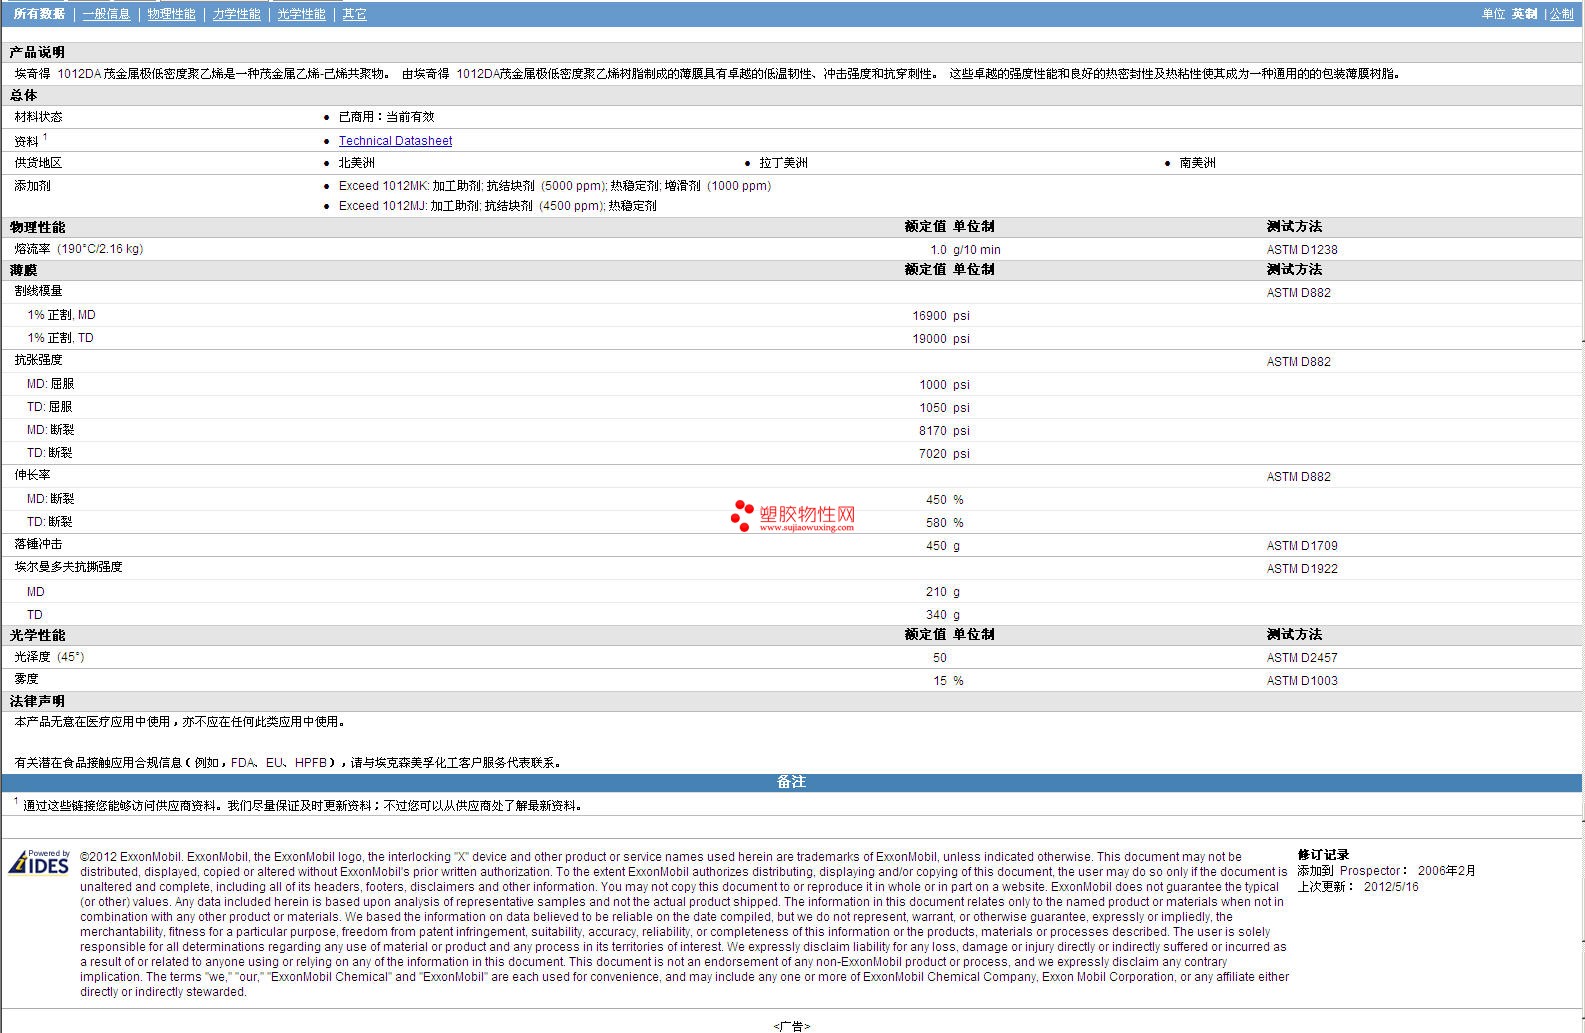Viewport: 1585px width, 1033px height.
Task: Click the 抗张强度 row label
Action: (38, 360)
